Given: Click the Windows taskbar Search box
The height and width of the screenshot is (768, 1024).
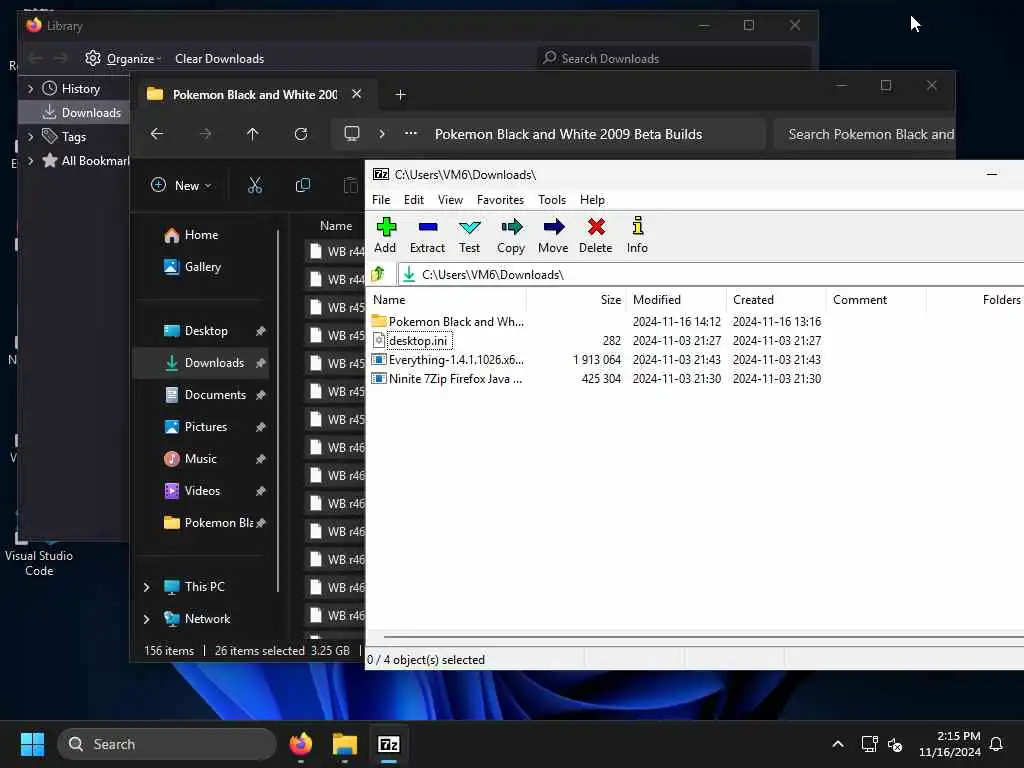Looking at the screenshot, I should coord(167,744).
